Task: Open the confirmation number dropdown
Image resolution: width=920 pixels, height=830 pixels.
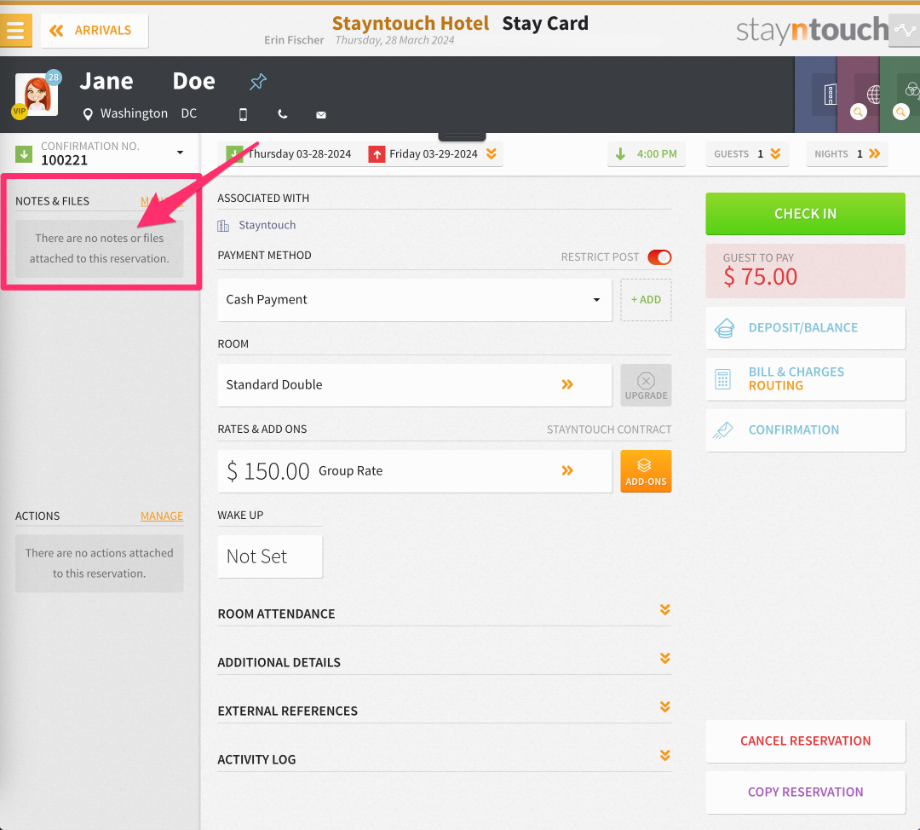Action: [180, 153]
